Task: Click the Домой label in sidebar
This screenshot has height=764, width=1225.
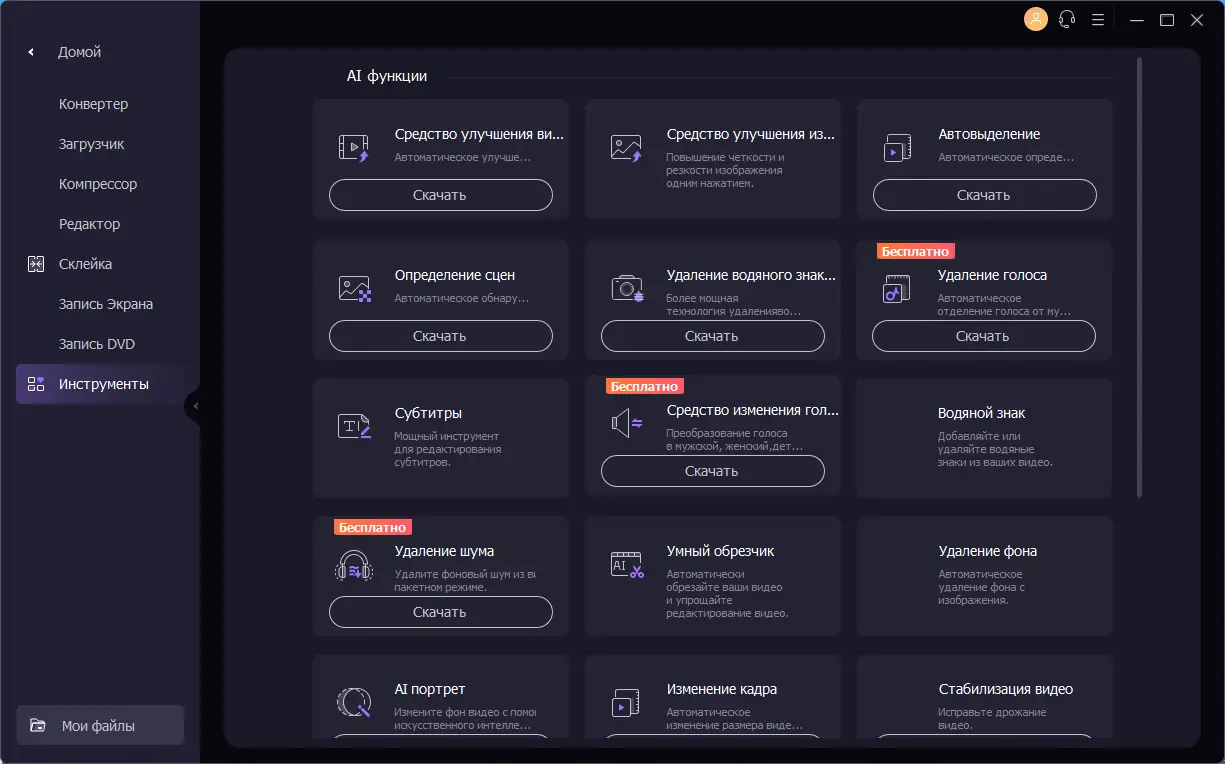Action: (x=79, y=52)
